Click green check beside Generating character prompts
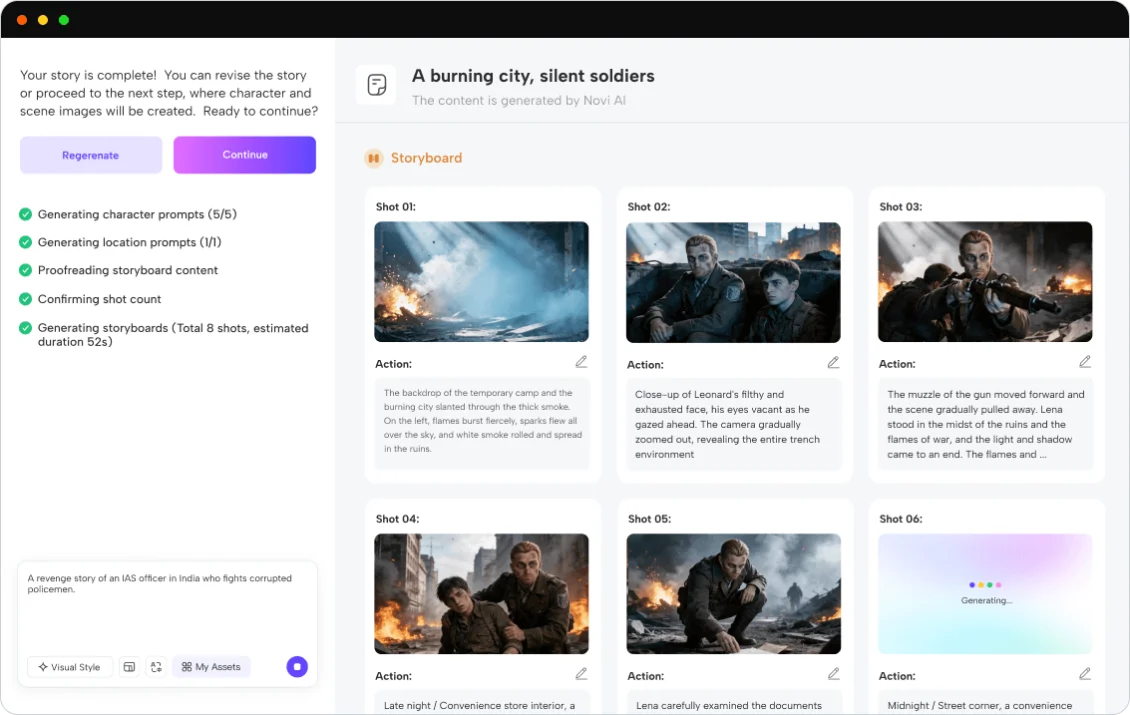Image resolution: width=1130 pixels, height=715 pixels. pos(25,214)
